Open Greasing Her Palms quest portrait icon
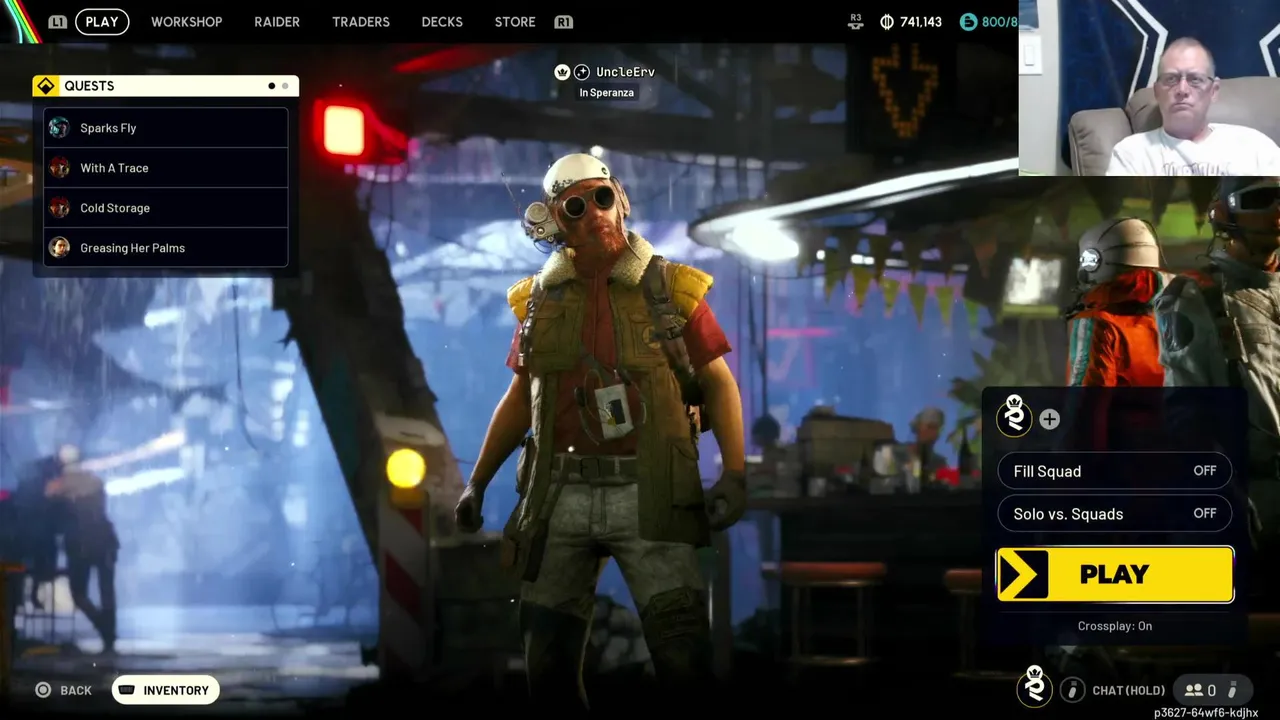This screenshot has width=1280, height=720. (59, 248)
